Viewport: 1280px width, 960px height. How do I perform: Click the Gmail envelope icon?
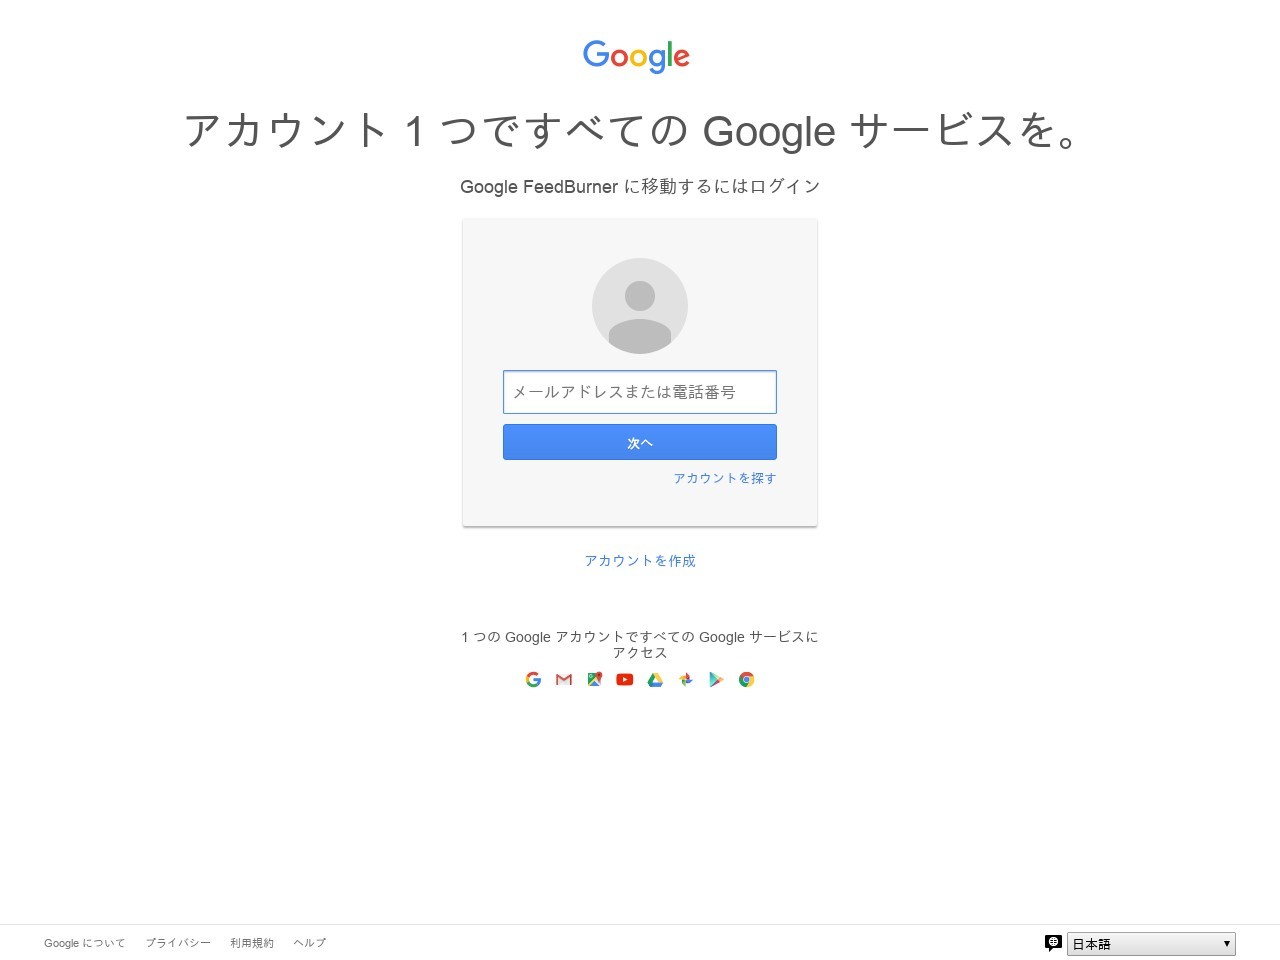564,679
